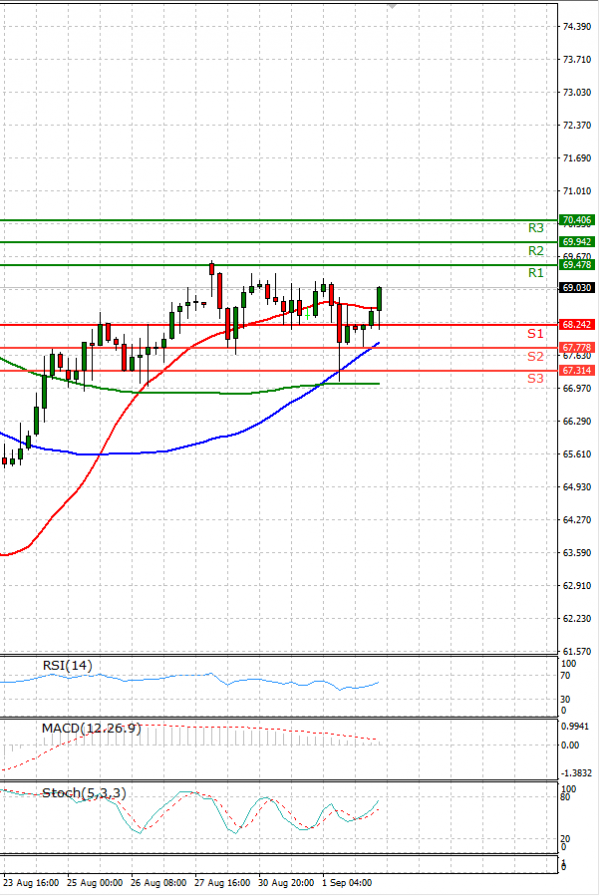The height and width of the screenshot is (896, 600).
Task: Click the 74.390 price scale value
Action: [577, 27]
